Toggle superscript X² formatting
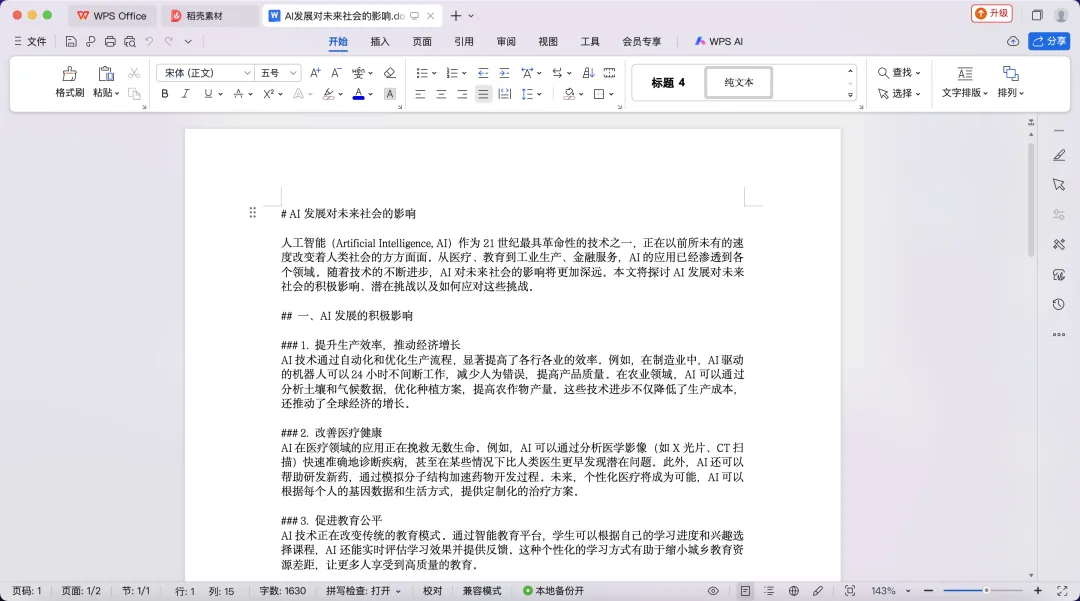Screen dimensions: 1080x601 (269, 94)
